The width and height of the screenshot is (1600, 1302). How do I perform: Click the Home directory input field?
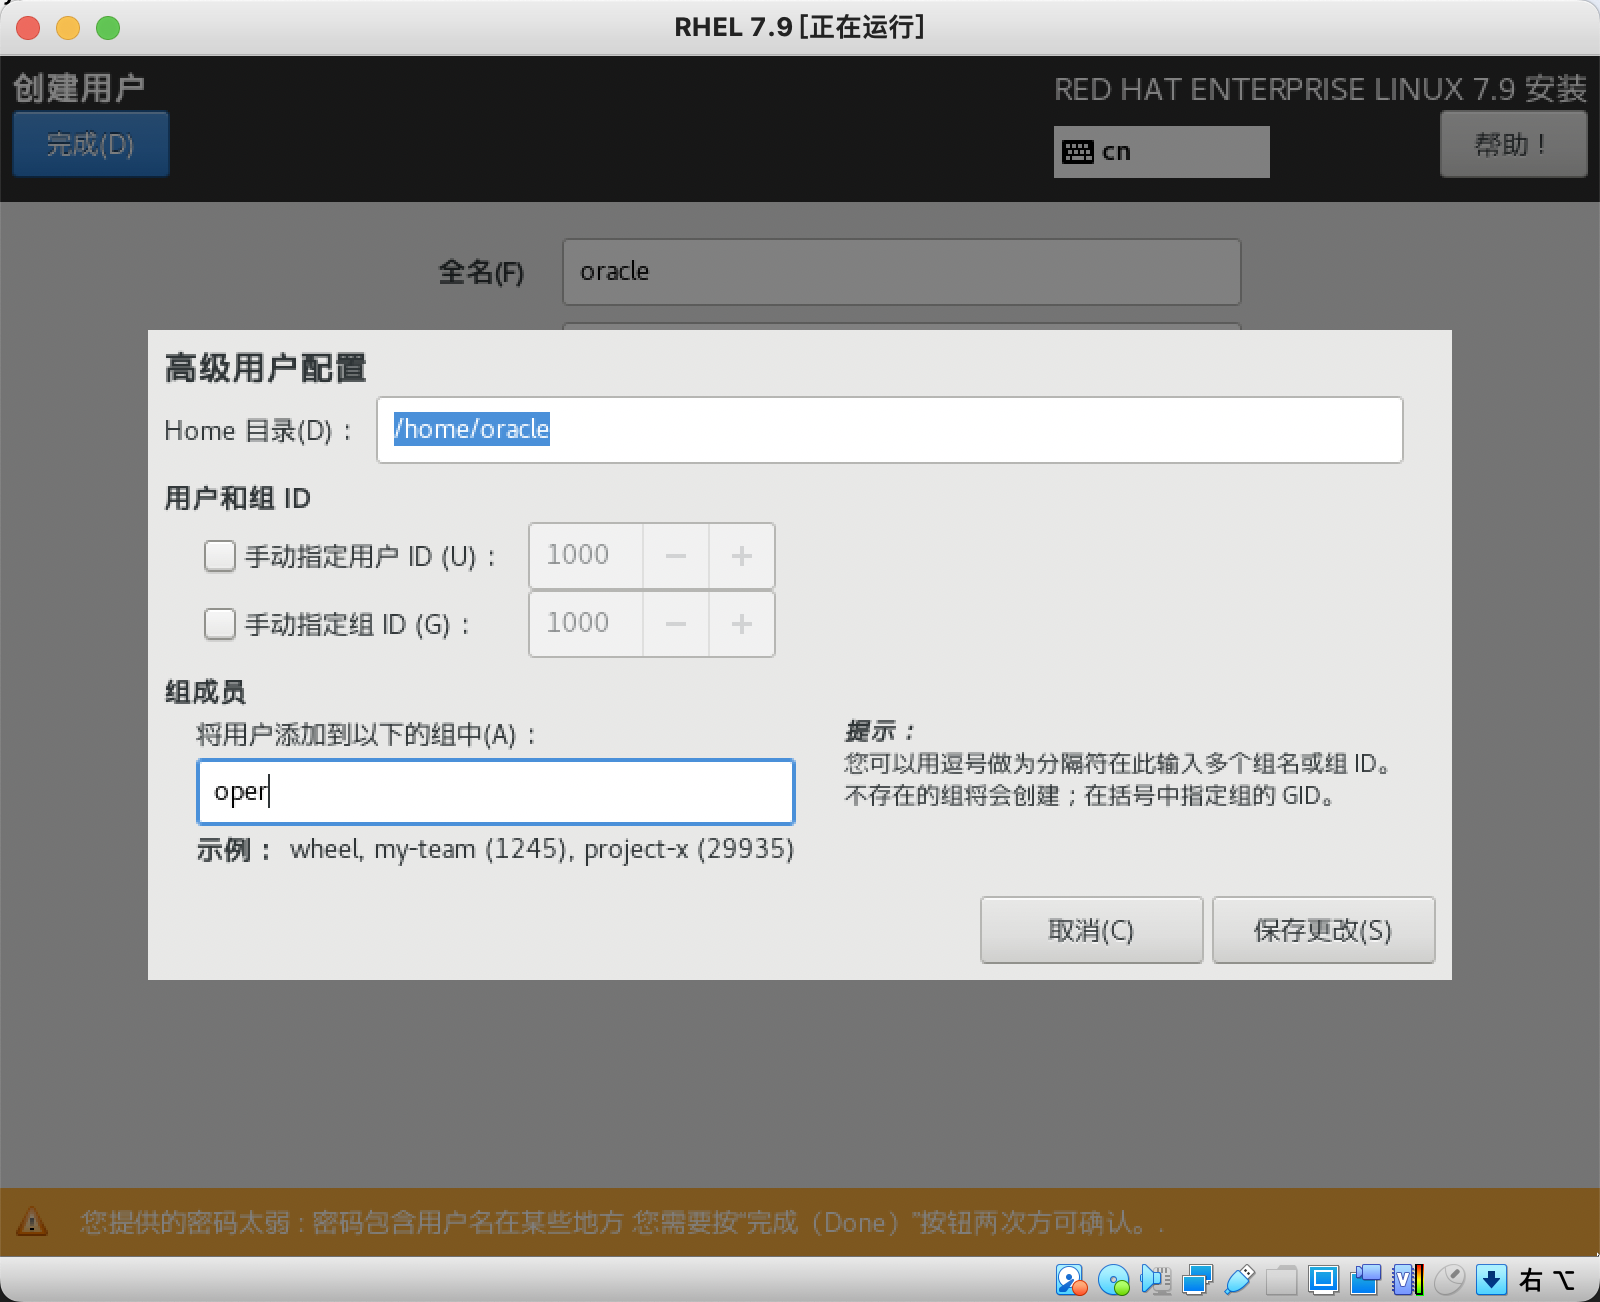click(890, 430)
